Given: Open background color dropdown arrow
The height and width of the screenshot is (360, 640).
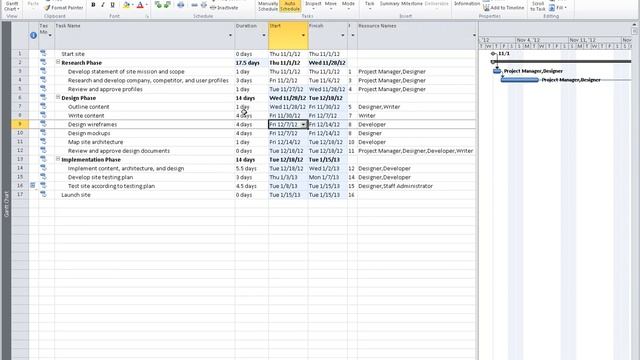Looking at the screenshot, I should click(x=133, y=5).
